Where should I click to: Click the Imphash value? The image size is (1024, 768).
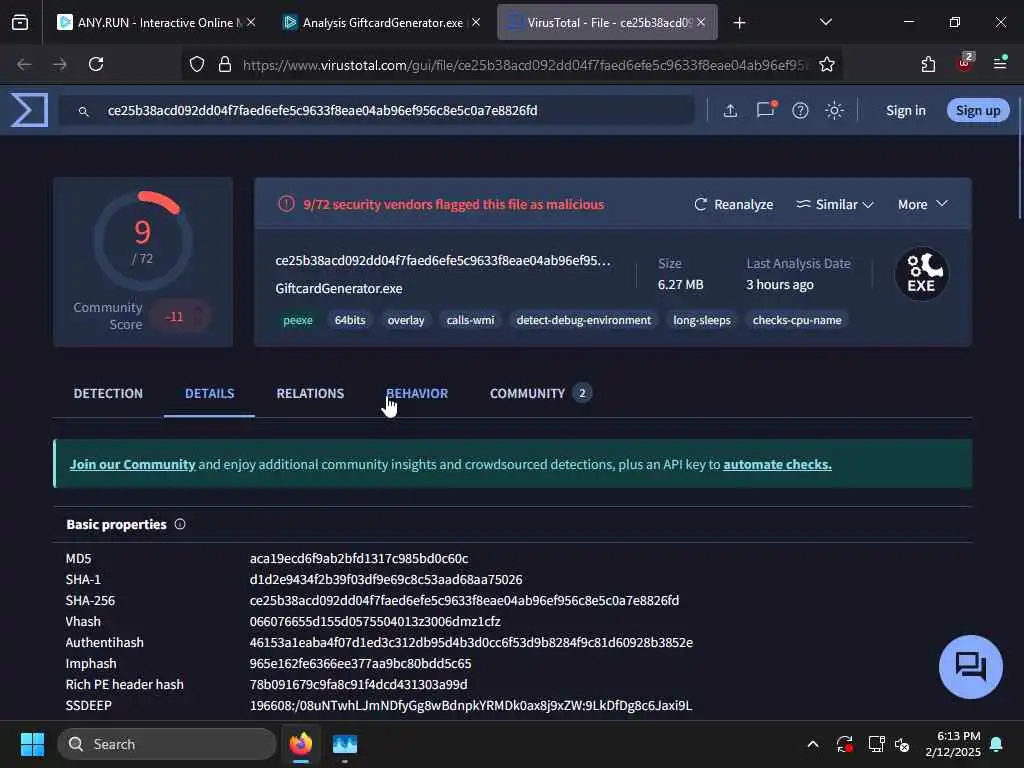click(x=360, y=664)
